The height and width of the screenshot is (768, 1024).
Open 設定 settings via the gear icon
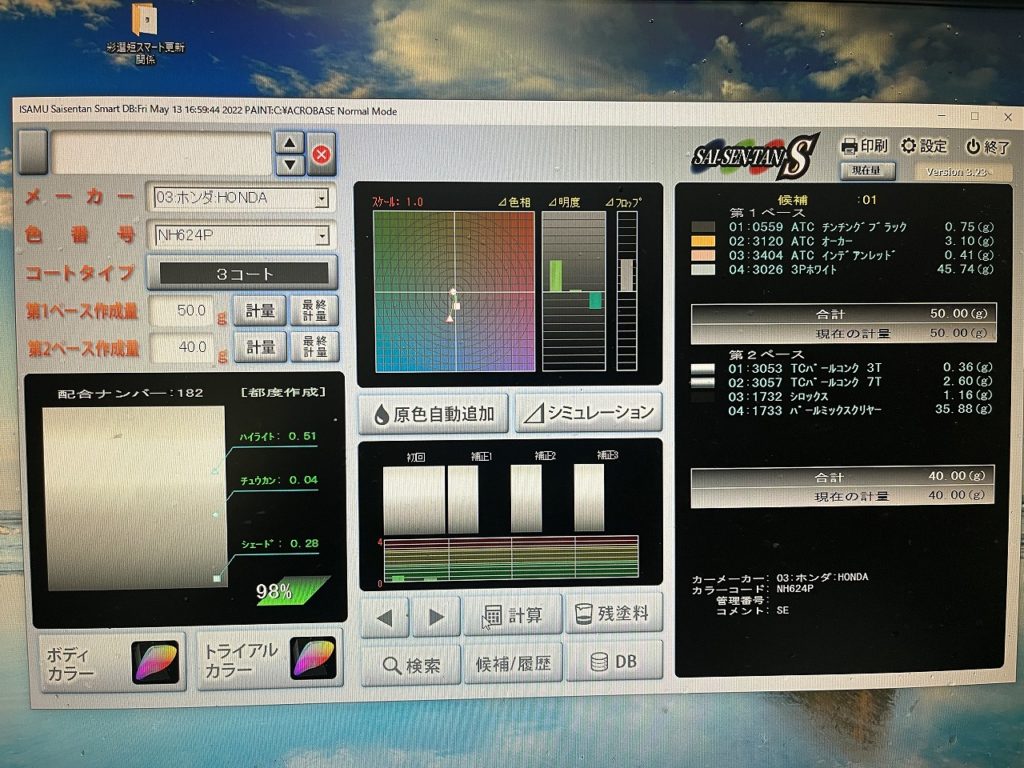click(x=908, y=146)
